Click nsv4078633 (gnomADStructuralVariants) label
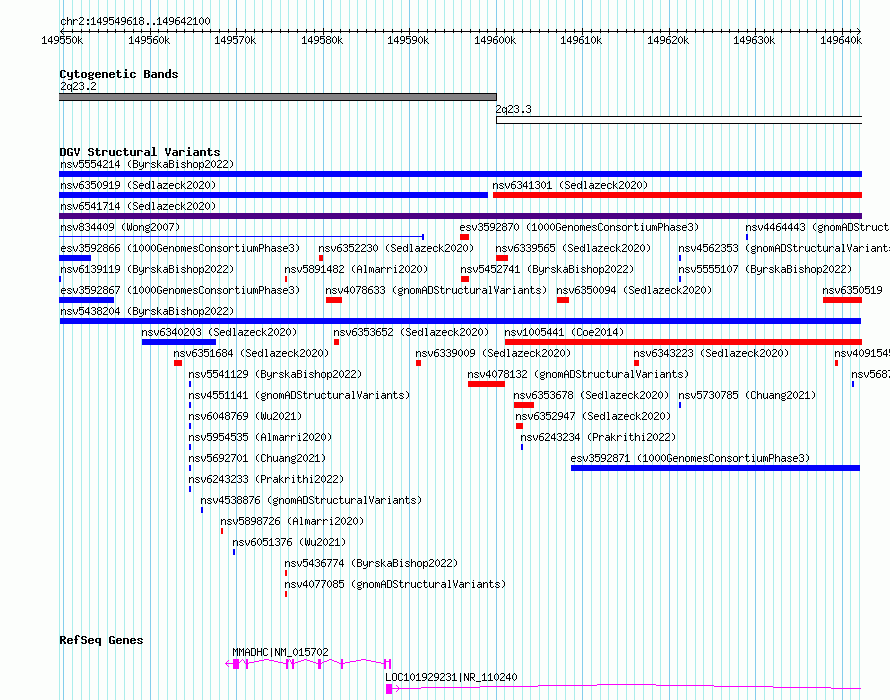Viewport: 890px width, 700px height. click(x=436, y=291)
